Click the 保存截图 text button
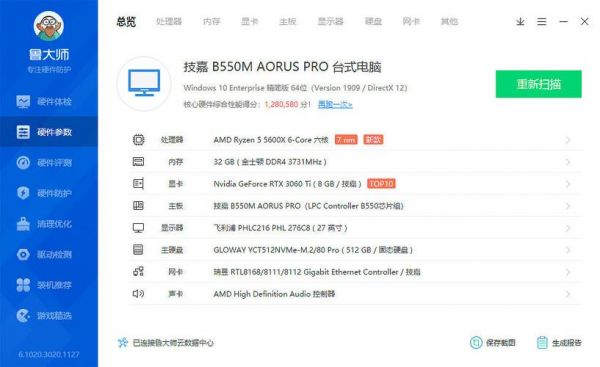600x367 pixels. tap(501, 343)
